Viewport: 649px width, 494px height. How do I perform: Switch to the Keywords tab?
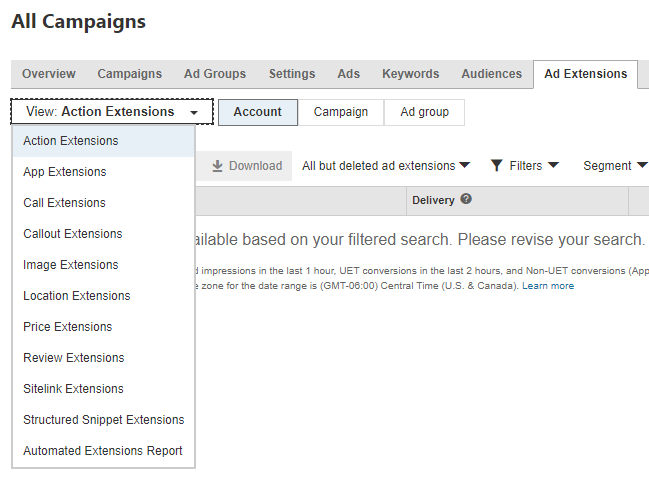click(x=411, y=74)
